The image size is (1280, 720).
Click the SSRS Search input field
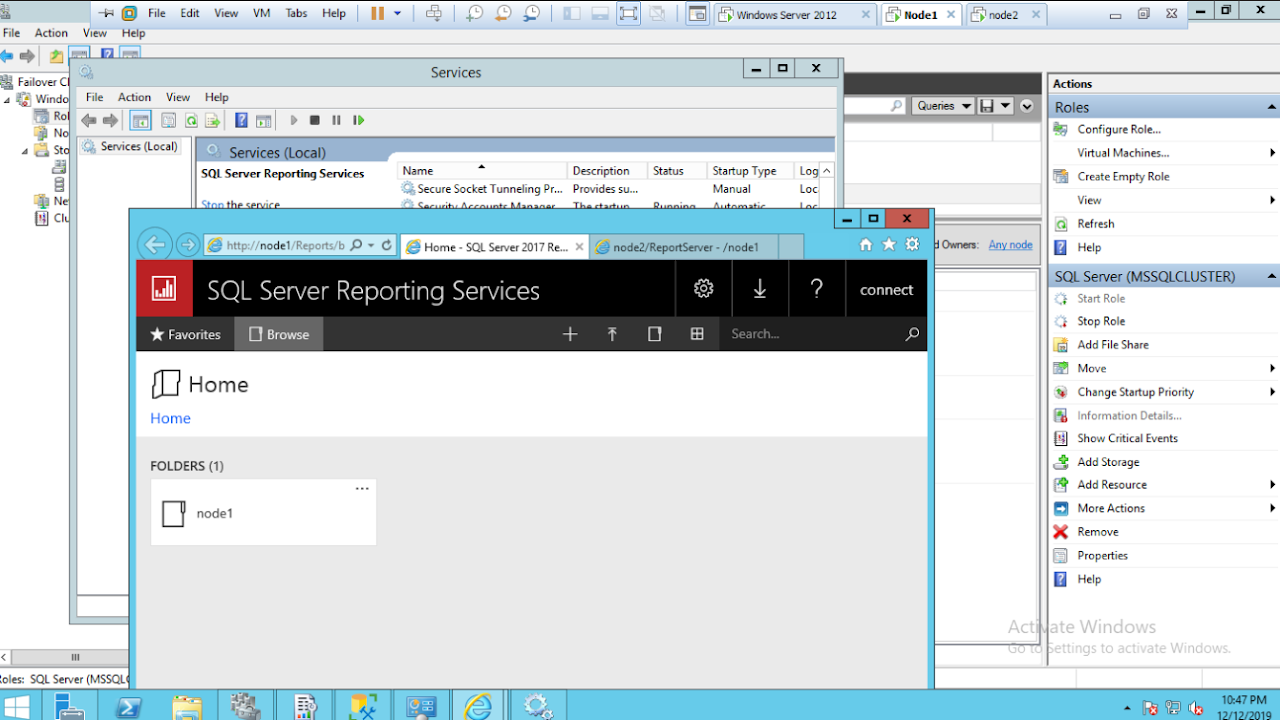(x=812, y=334)
